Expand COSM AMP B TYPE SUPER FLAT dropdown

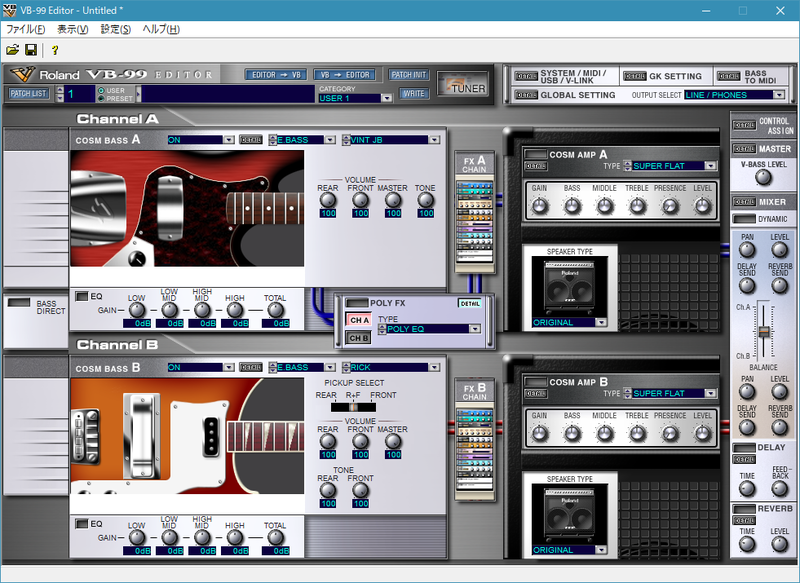click(x=711, y=393)
